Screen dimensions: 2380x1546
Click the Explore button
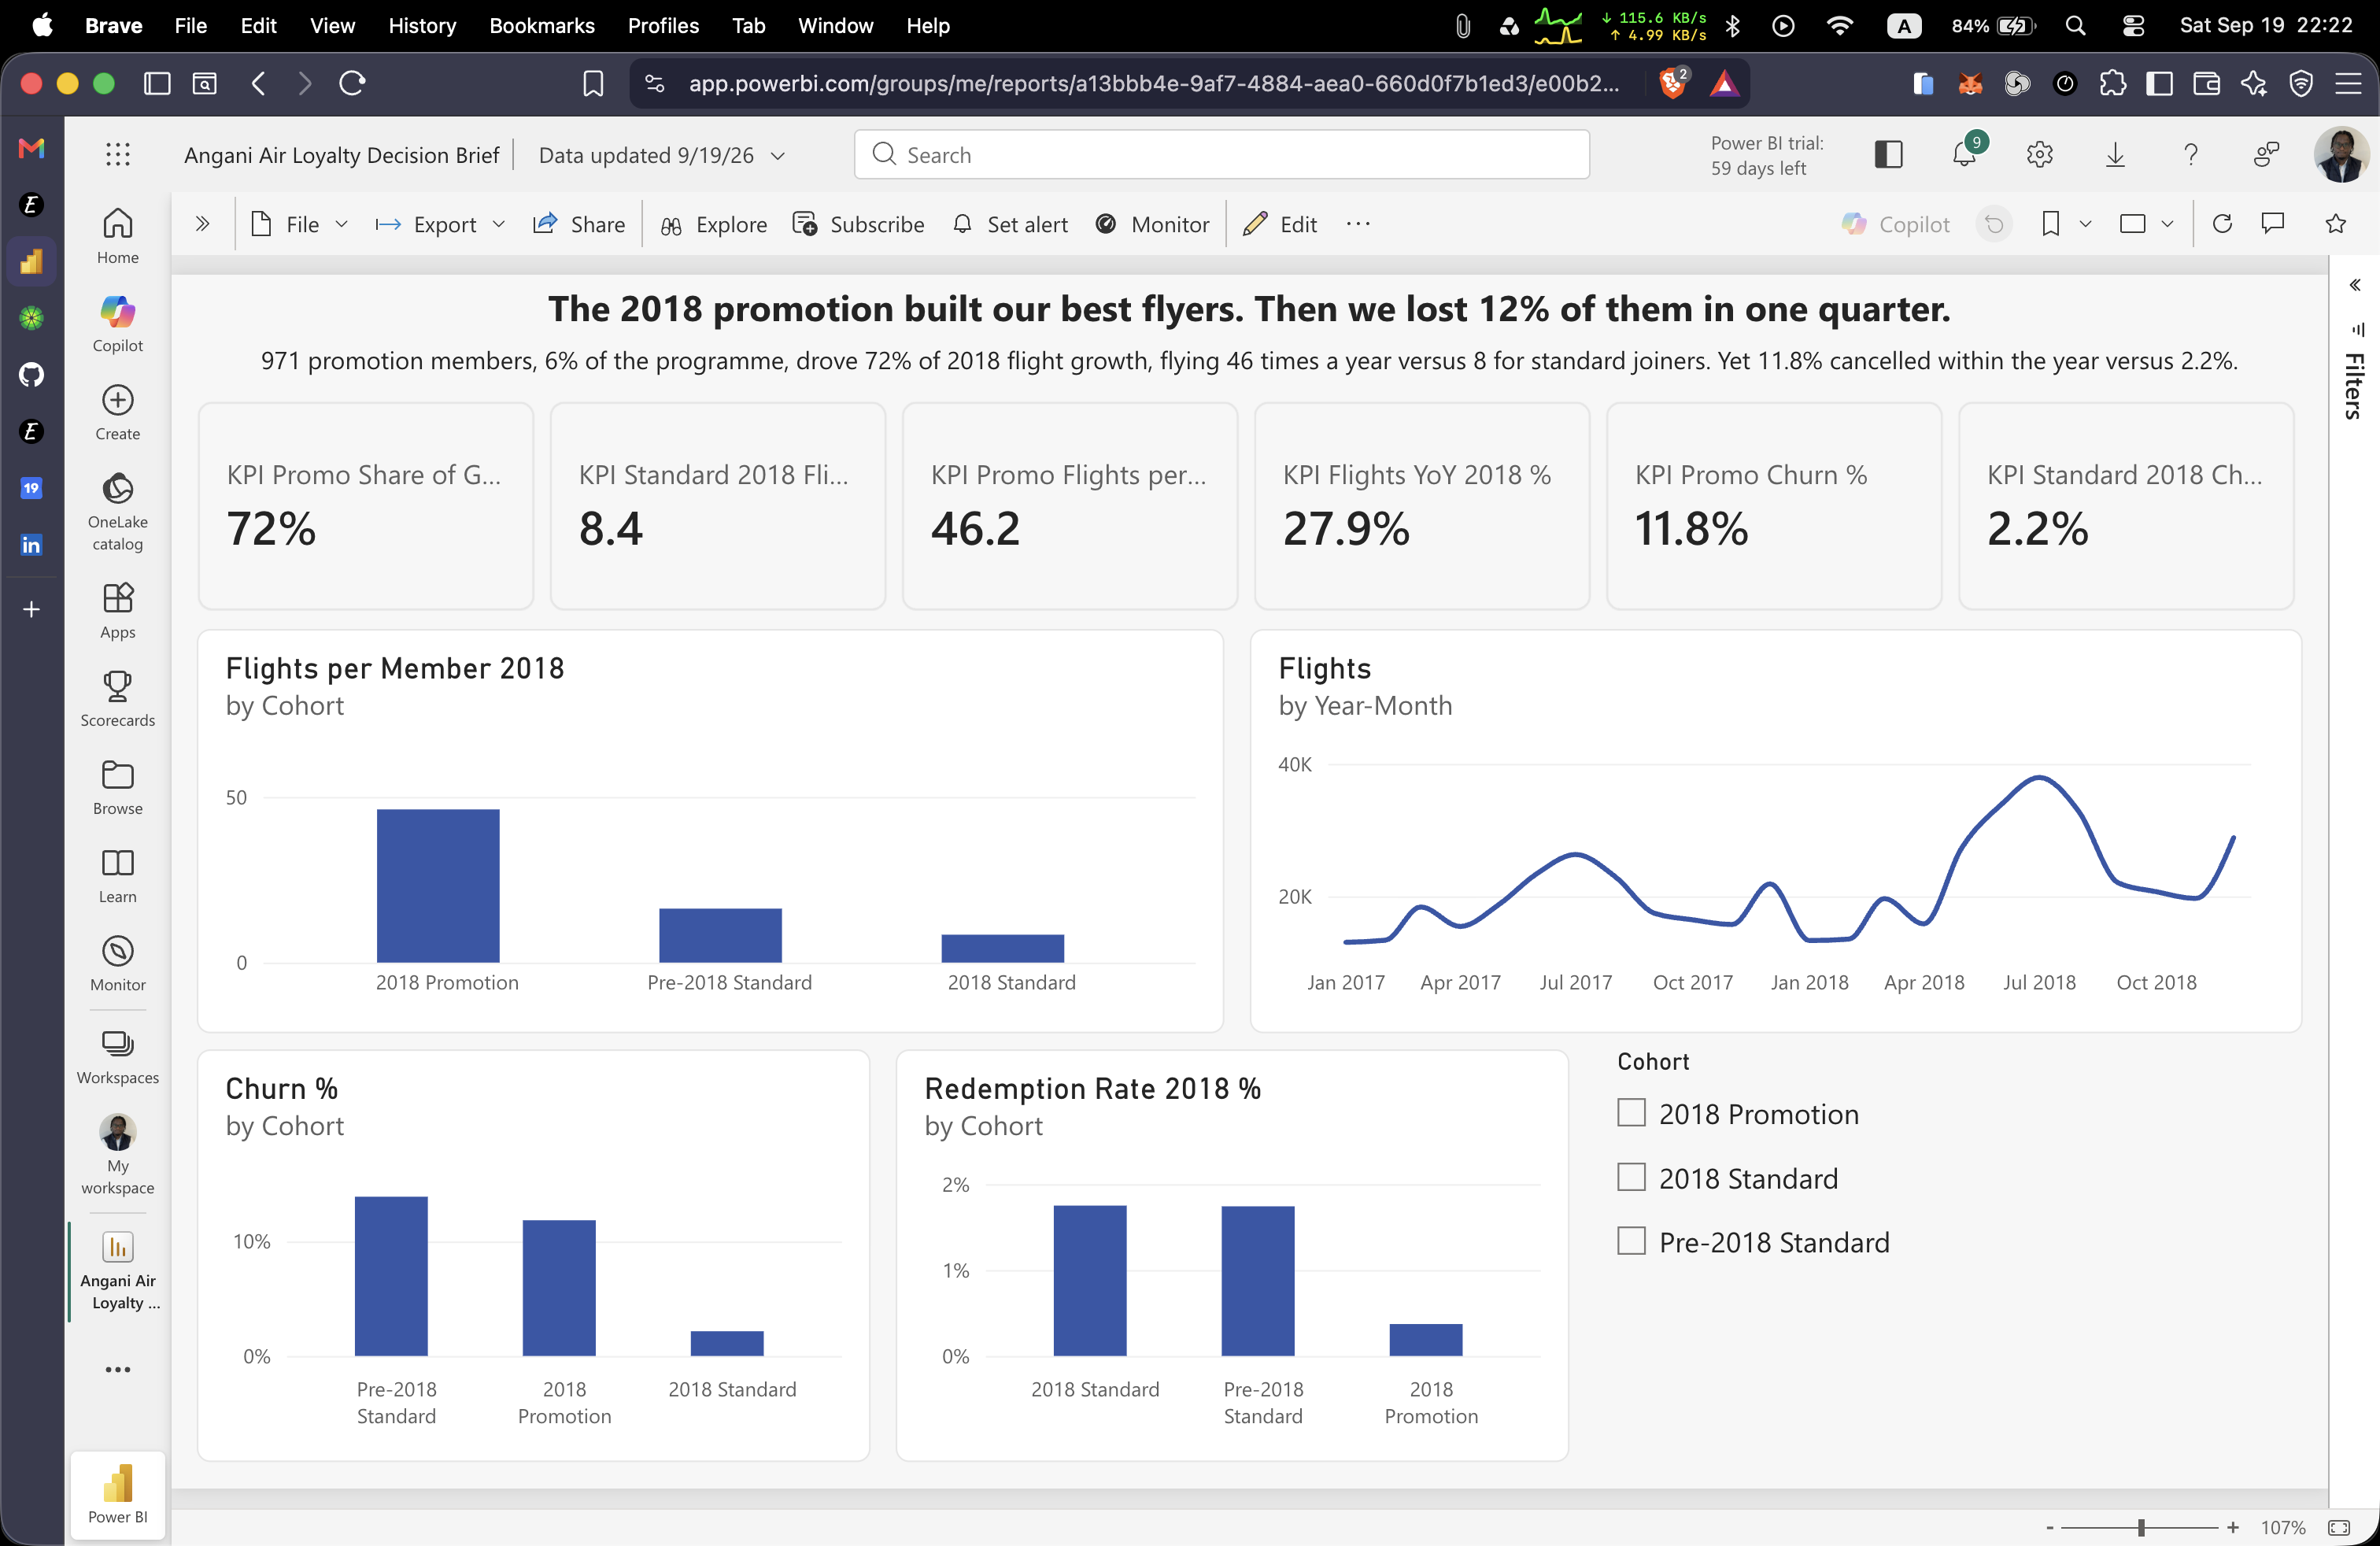tap(714, 224)
